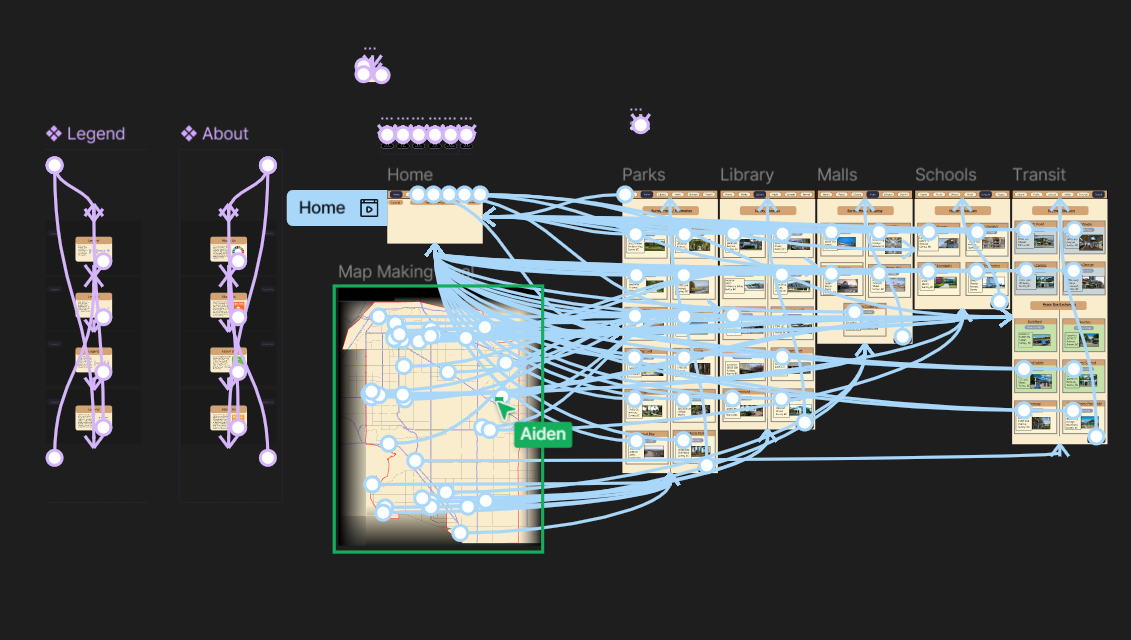Image resolution: width=1131 pixels, height=640 pixels.
Task: Click the Malls frame bottom-right prototype node
Action: click(902, 336)
